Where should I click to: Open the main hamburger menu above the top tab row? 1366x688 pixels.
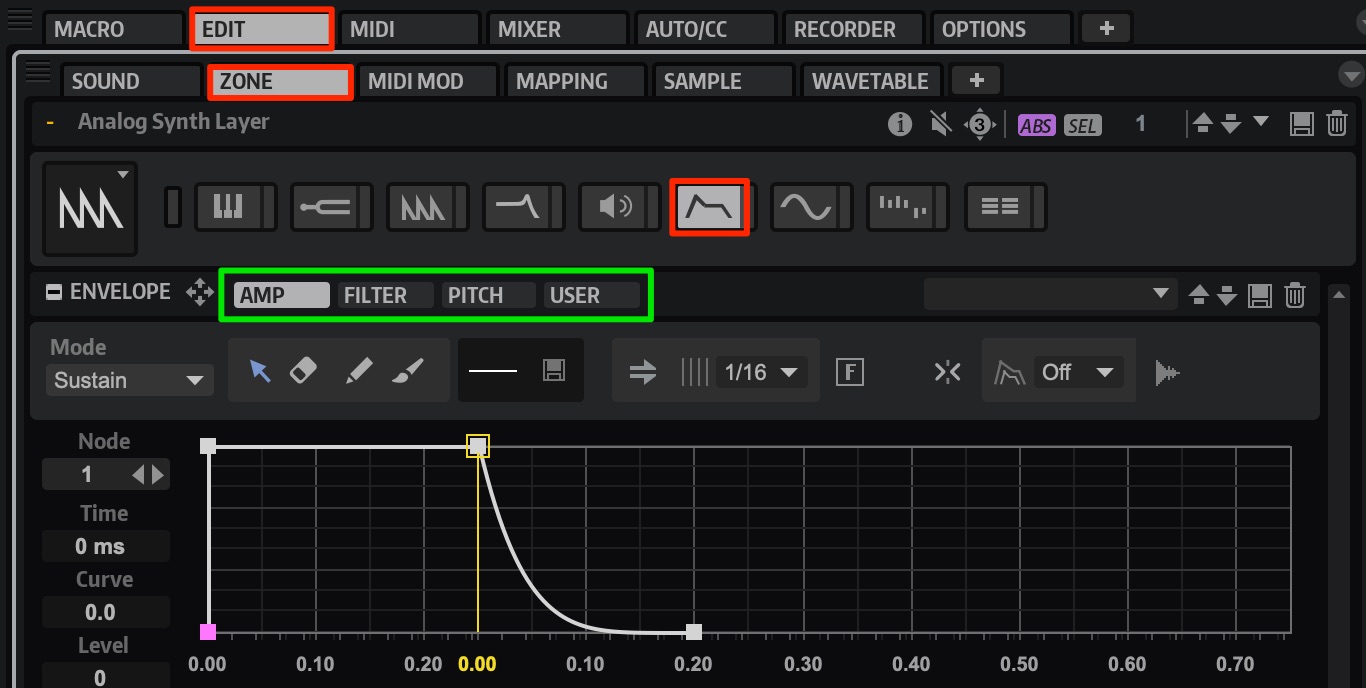19,19
